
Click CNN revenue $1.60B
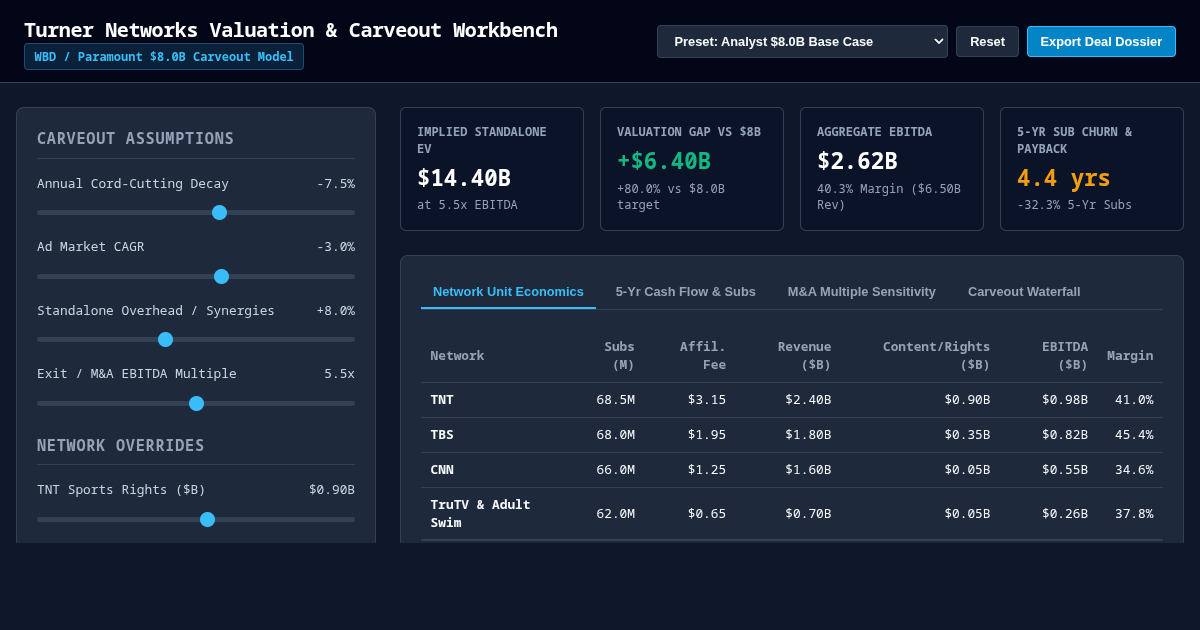click(x=808, y=469)
